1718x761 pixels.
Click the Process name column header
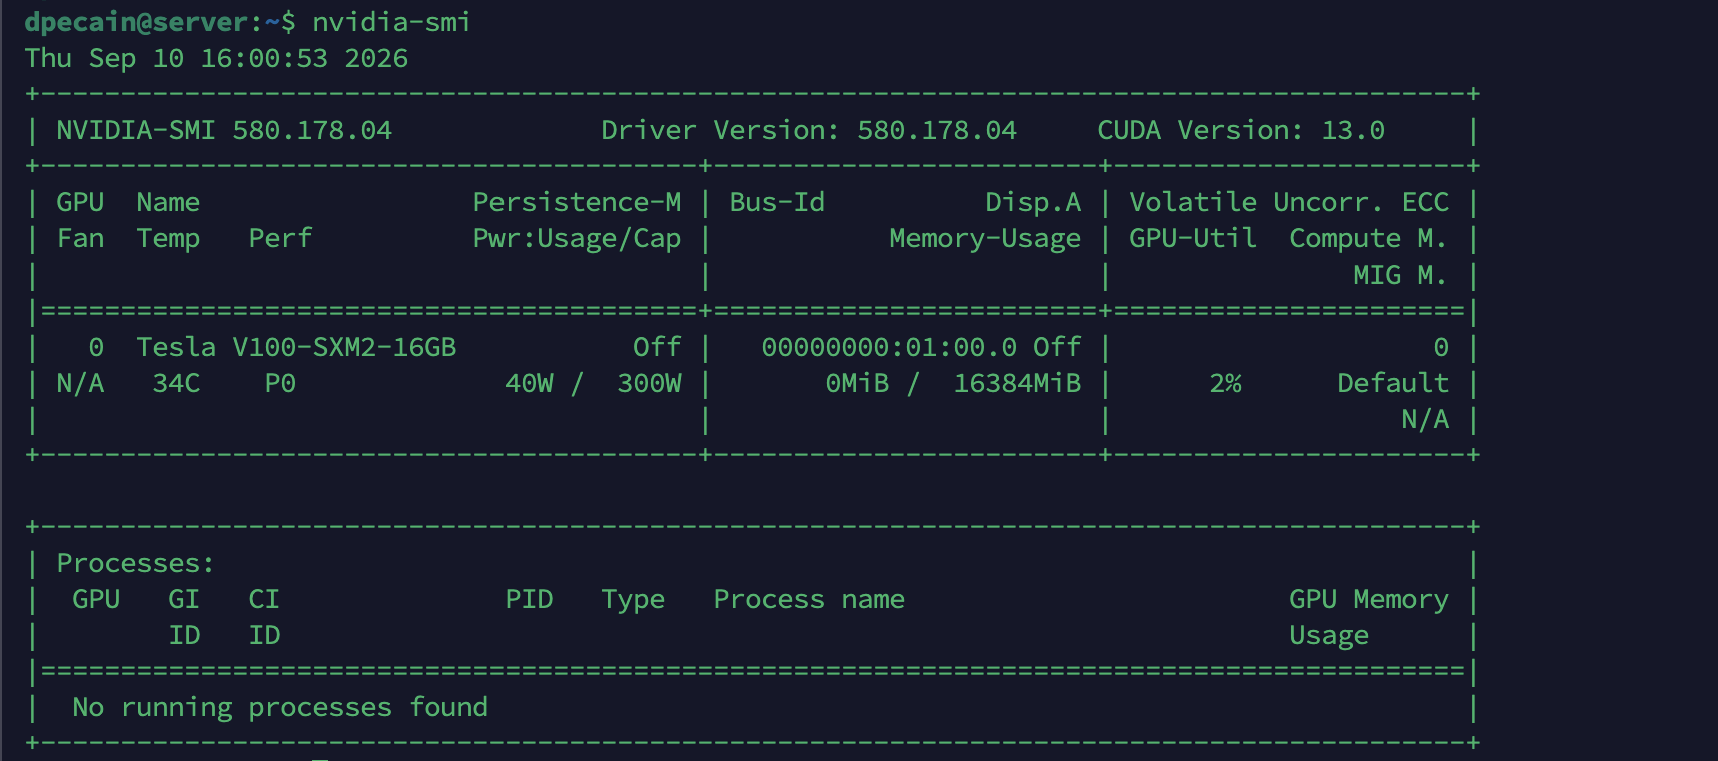pos(809,599)
